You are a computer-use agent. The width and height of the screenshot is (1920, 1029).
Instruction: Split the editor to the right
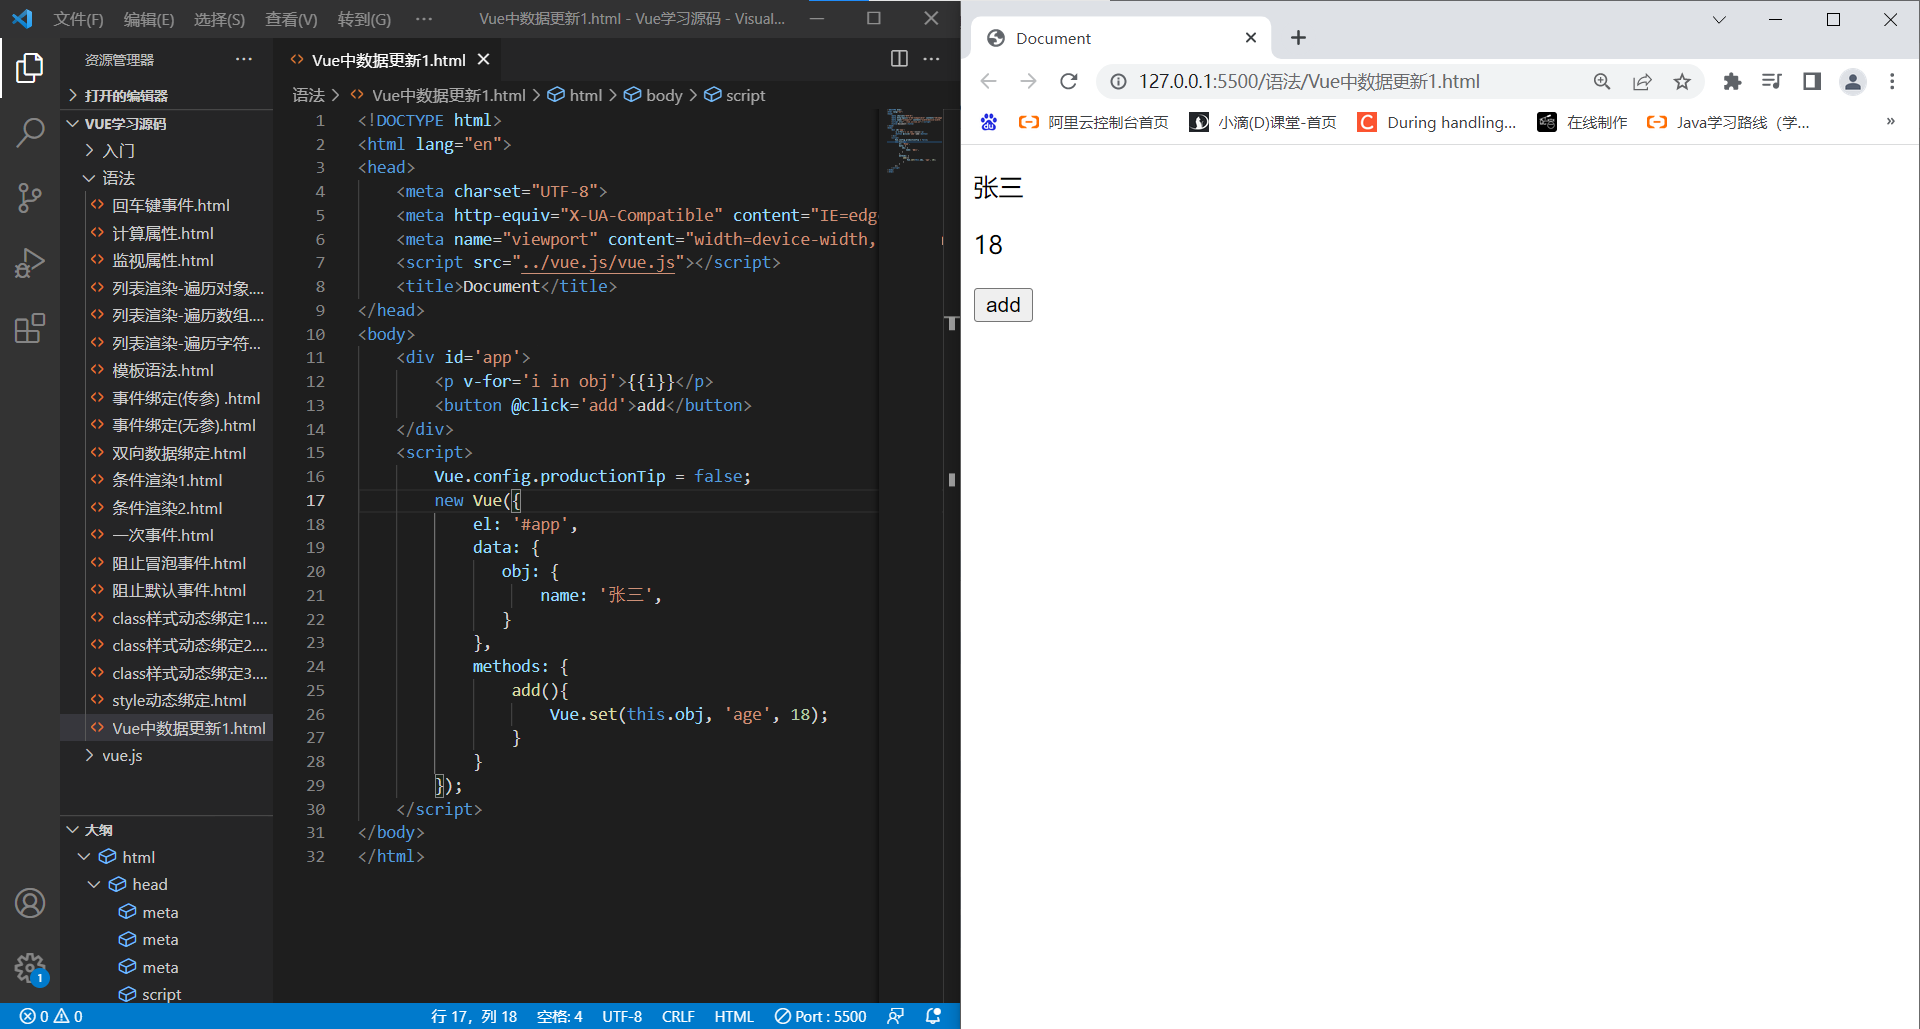point(899,59)
